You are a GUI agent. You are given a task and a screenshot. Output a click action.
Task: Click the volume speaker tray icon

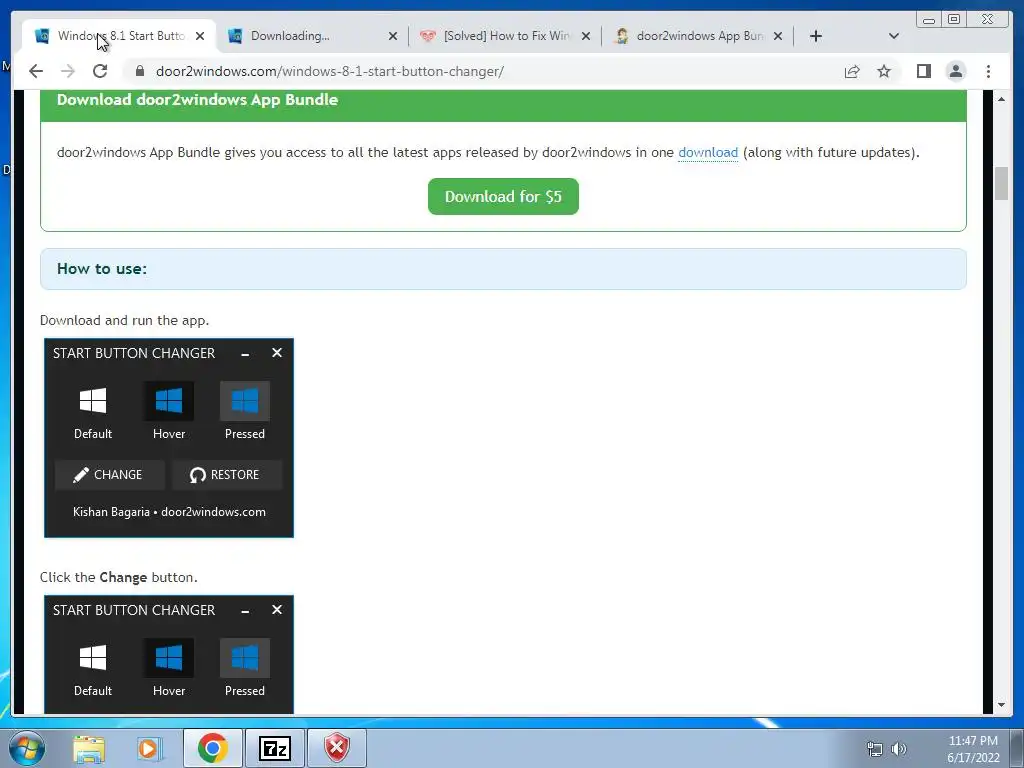(x=899, y=749)
